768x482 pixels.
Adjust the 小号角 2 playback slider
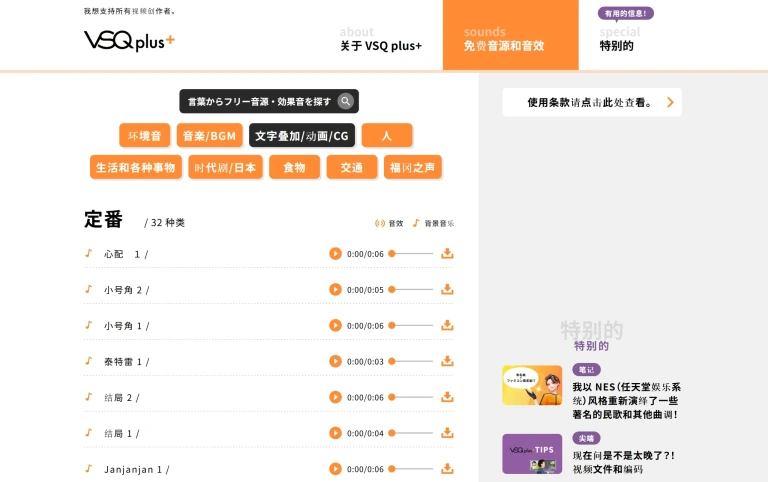[x=410, y=289]
